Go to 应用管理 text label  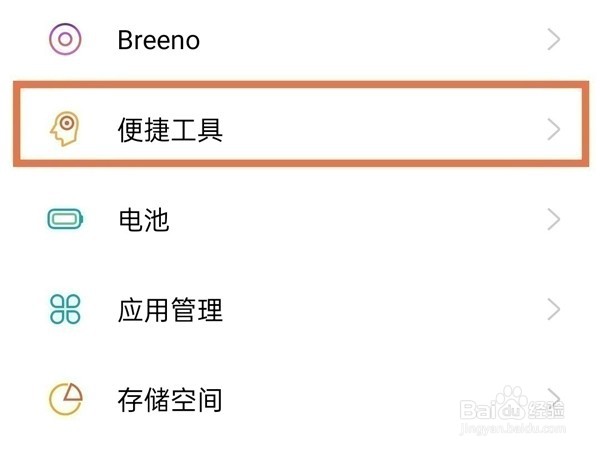pyautogui.click(x=170, y=310)
